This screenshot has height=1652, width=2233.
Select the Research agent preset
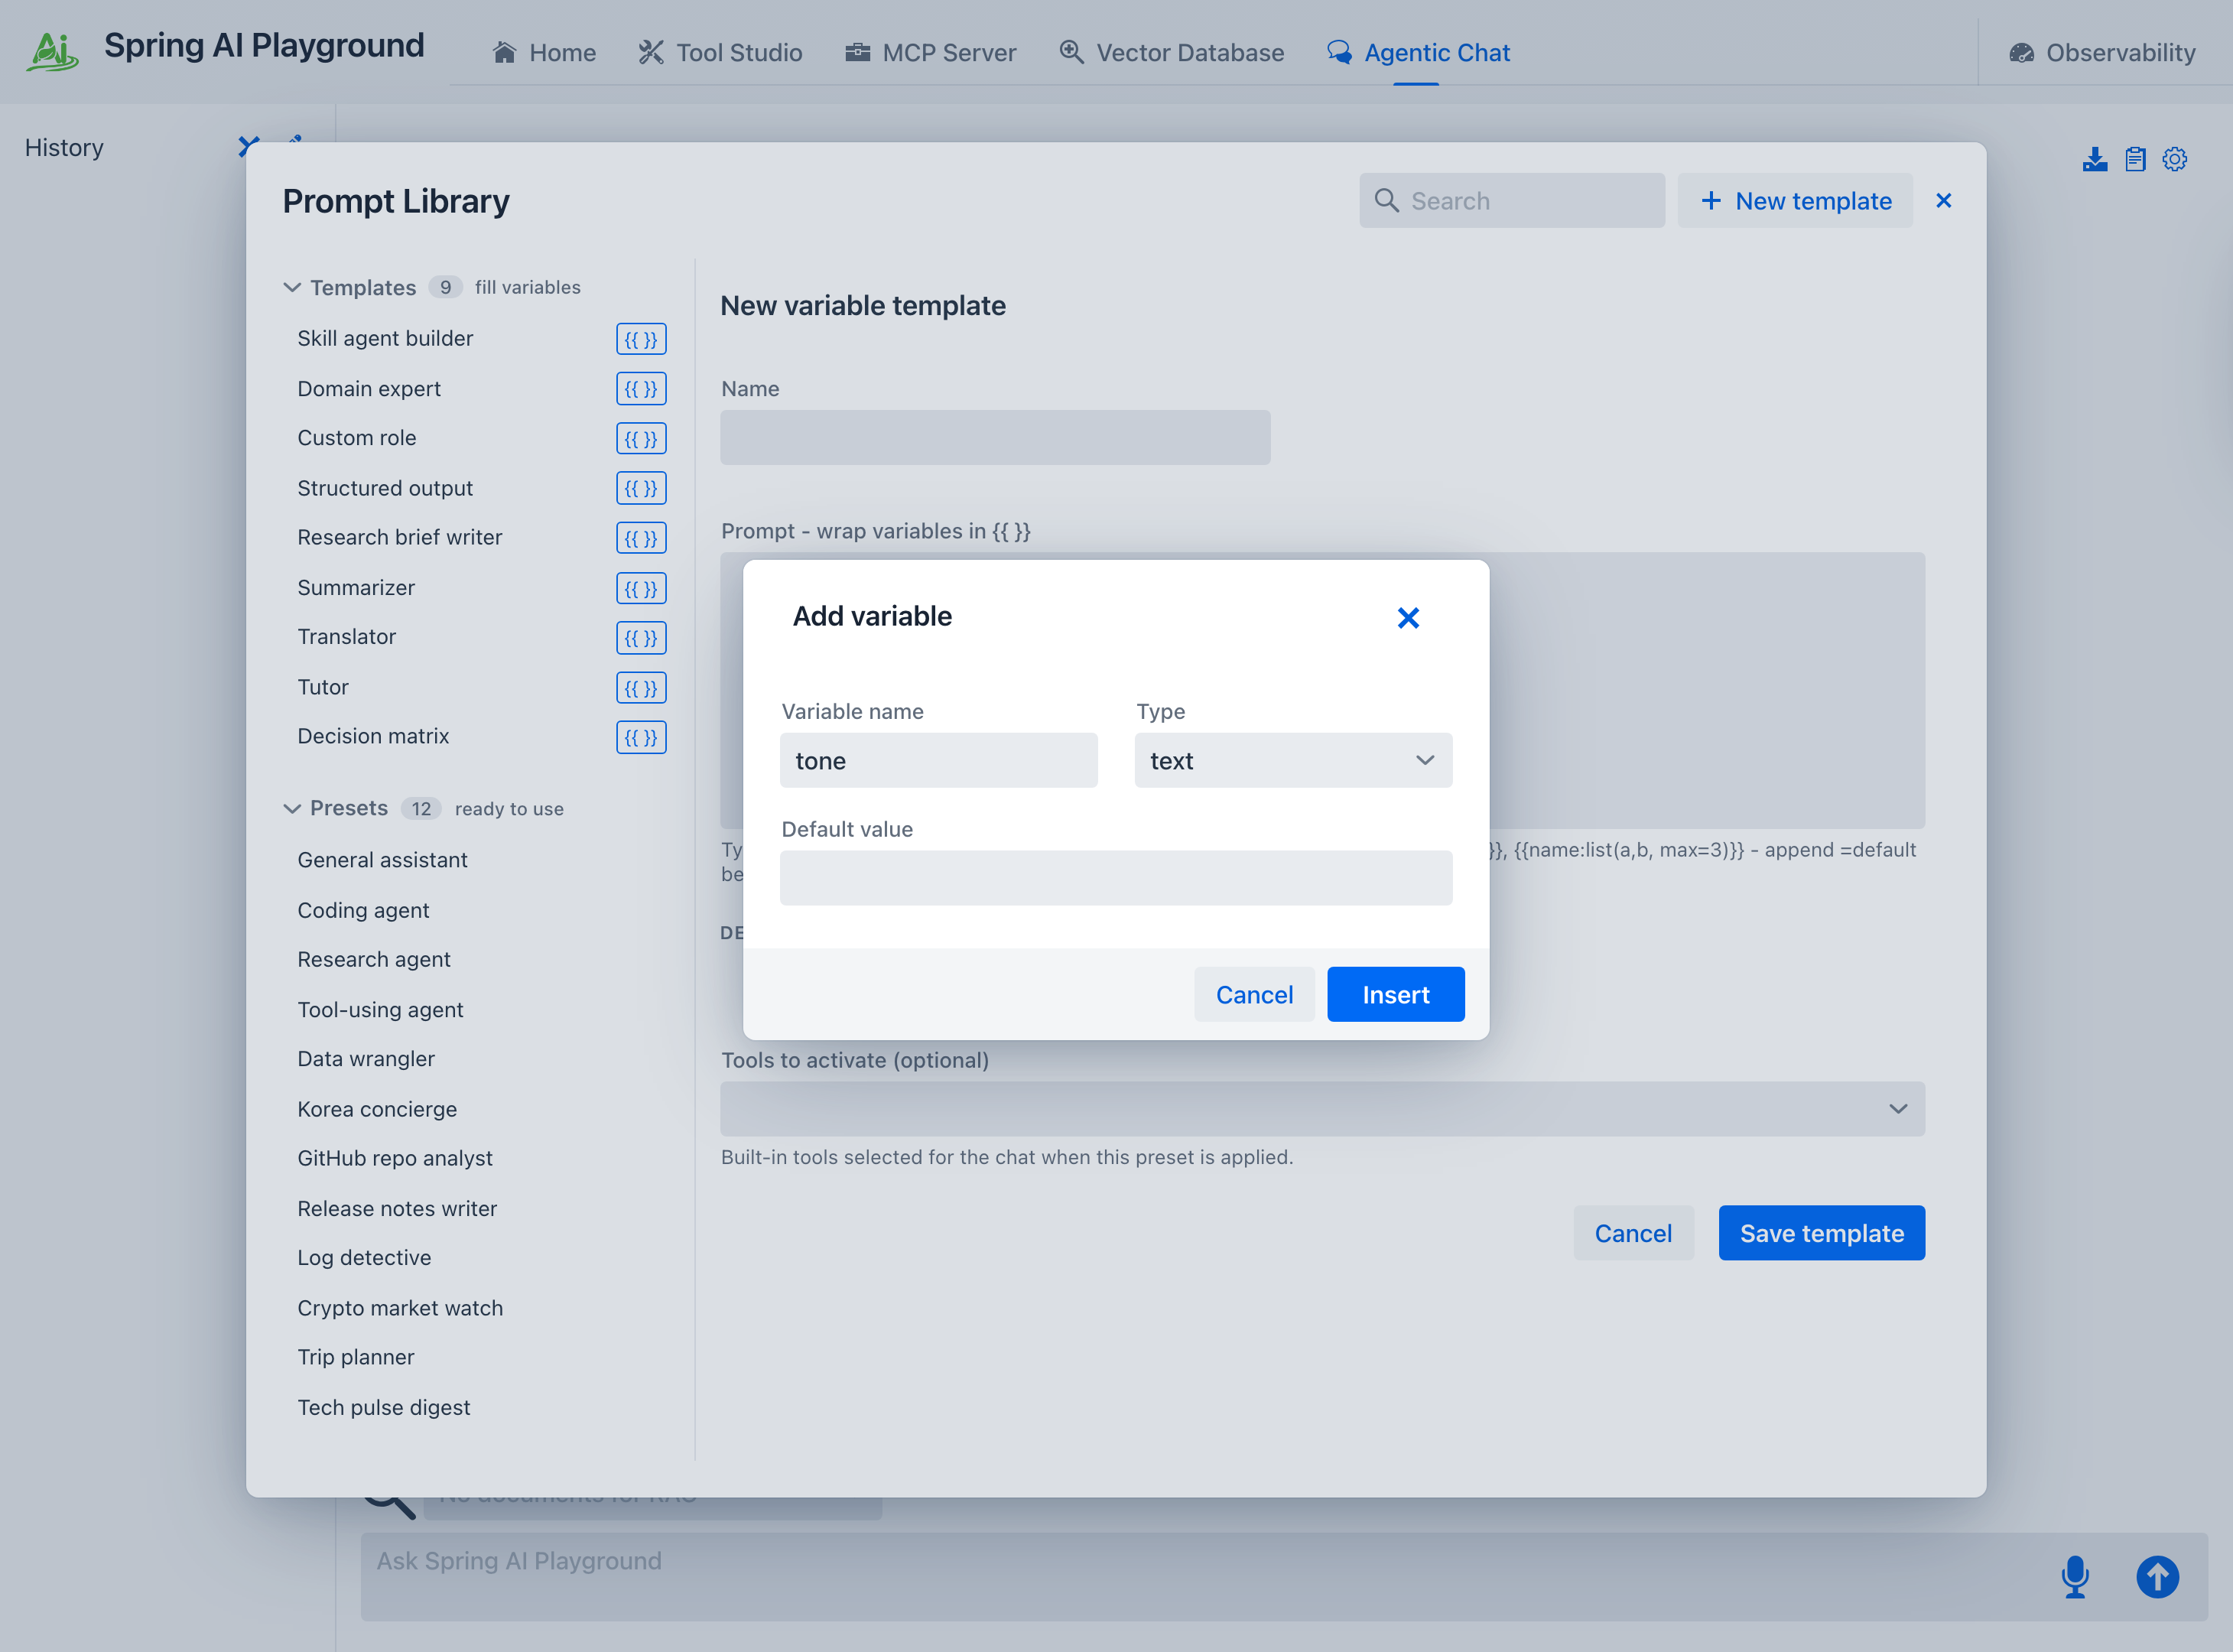374,959
